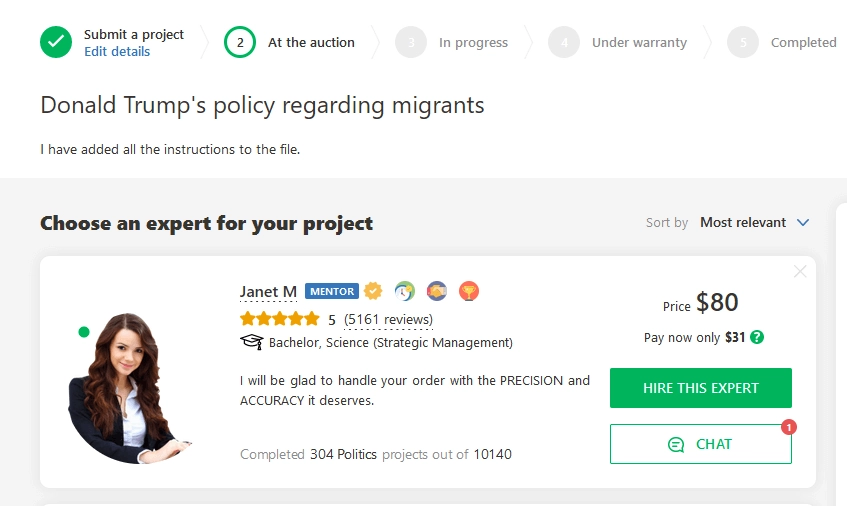Viewport: 847px width, 506px height.
Task: Click the handshake badge icon
Action: [436, 291]
